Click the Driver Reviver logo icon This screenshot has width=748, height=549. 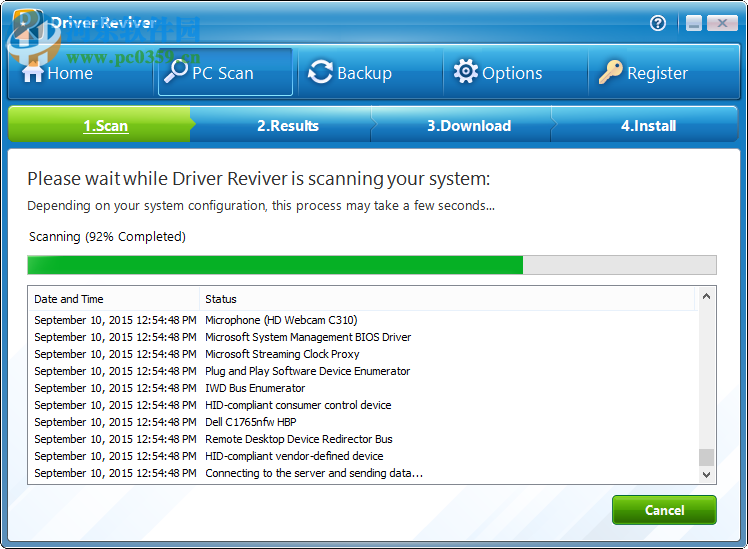(28, 25)
